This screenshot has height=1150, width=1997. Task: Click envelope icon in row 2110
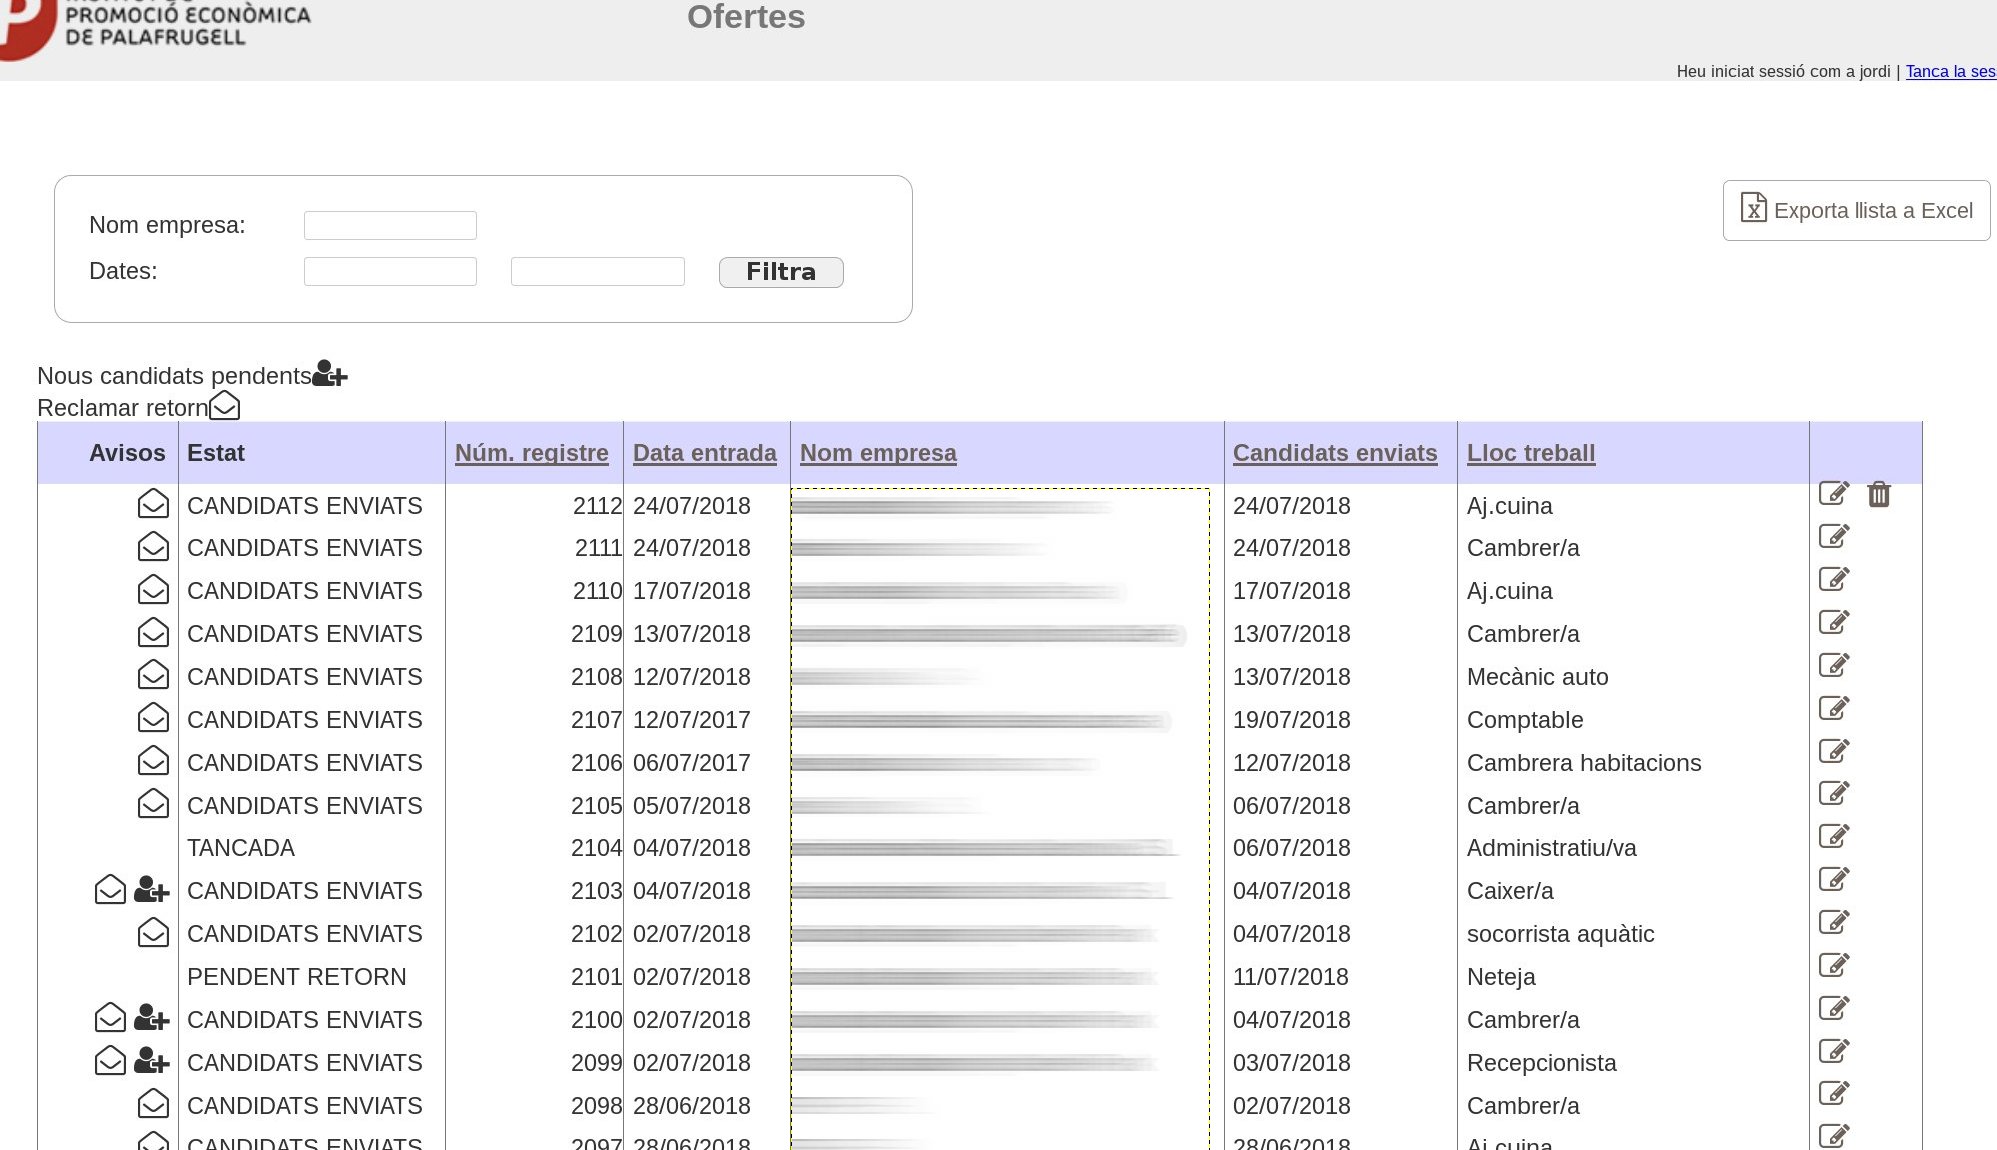153,590
